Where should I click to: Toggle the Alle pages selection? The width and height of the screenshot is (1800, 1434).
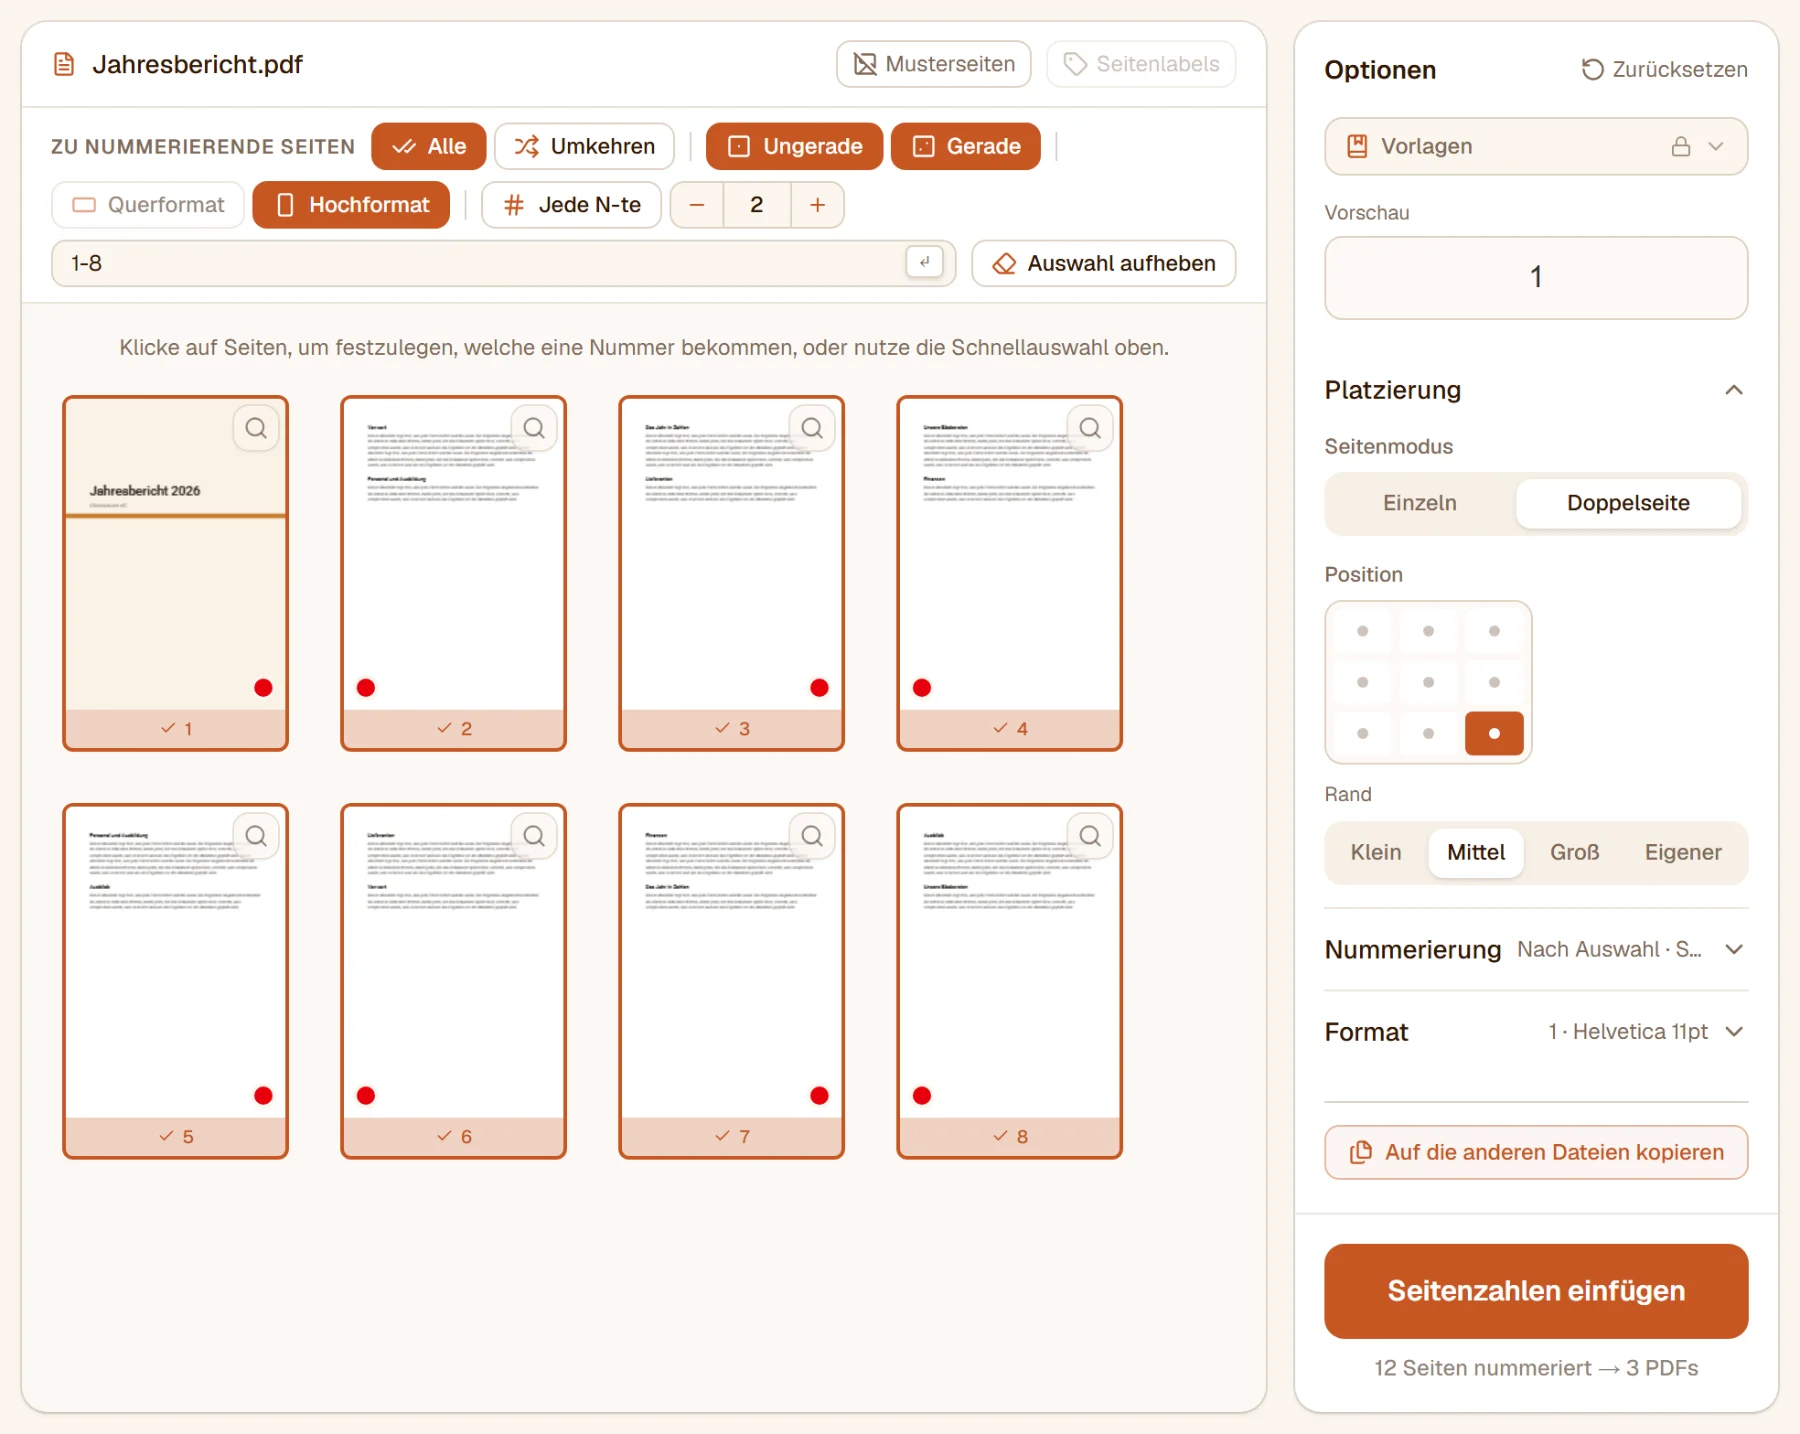point(429,146)
